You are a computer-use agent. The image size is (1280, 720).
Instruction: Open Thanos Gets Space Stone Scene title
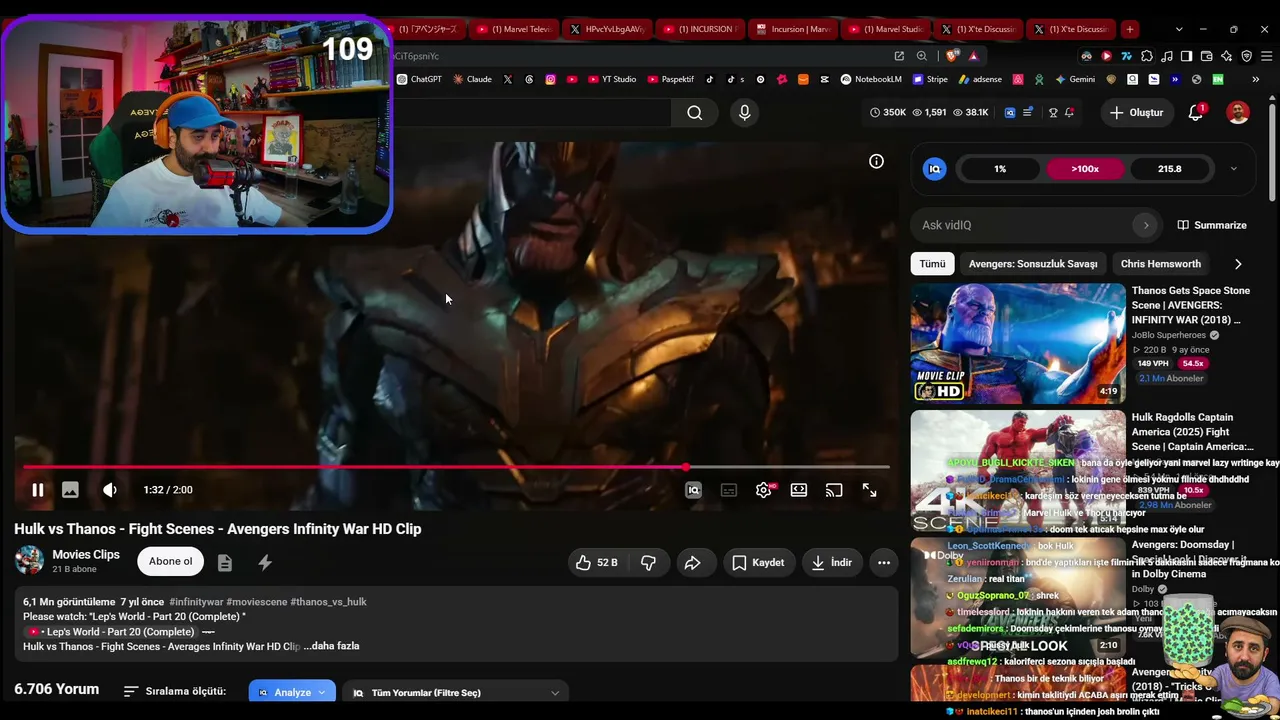1191,305
